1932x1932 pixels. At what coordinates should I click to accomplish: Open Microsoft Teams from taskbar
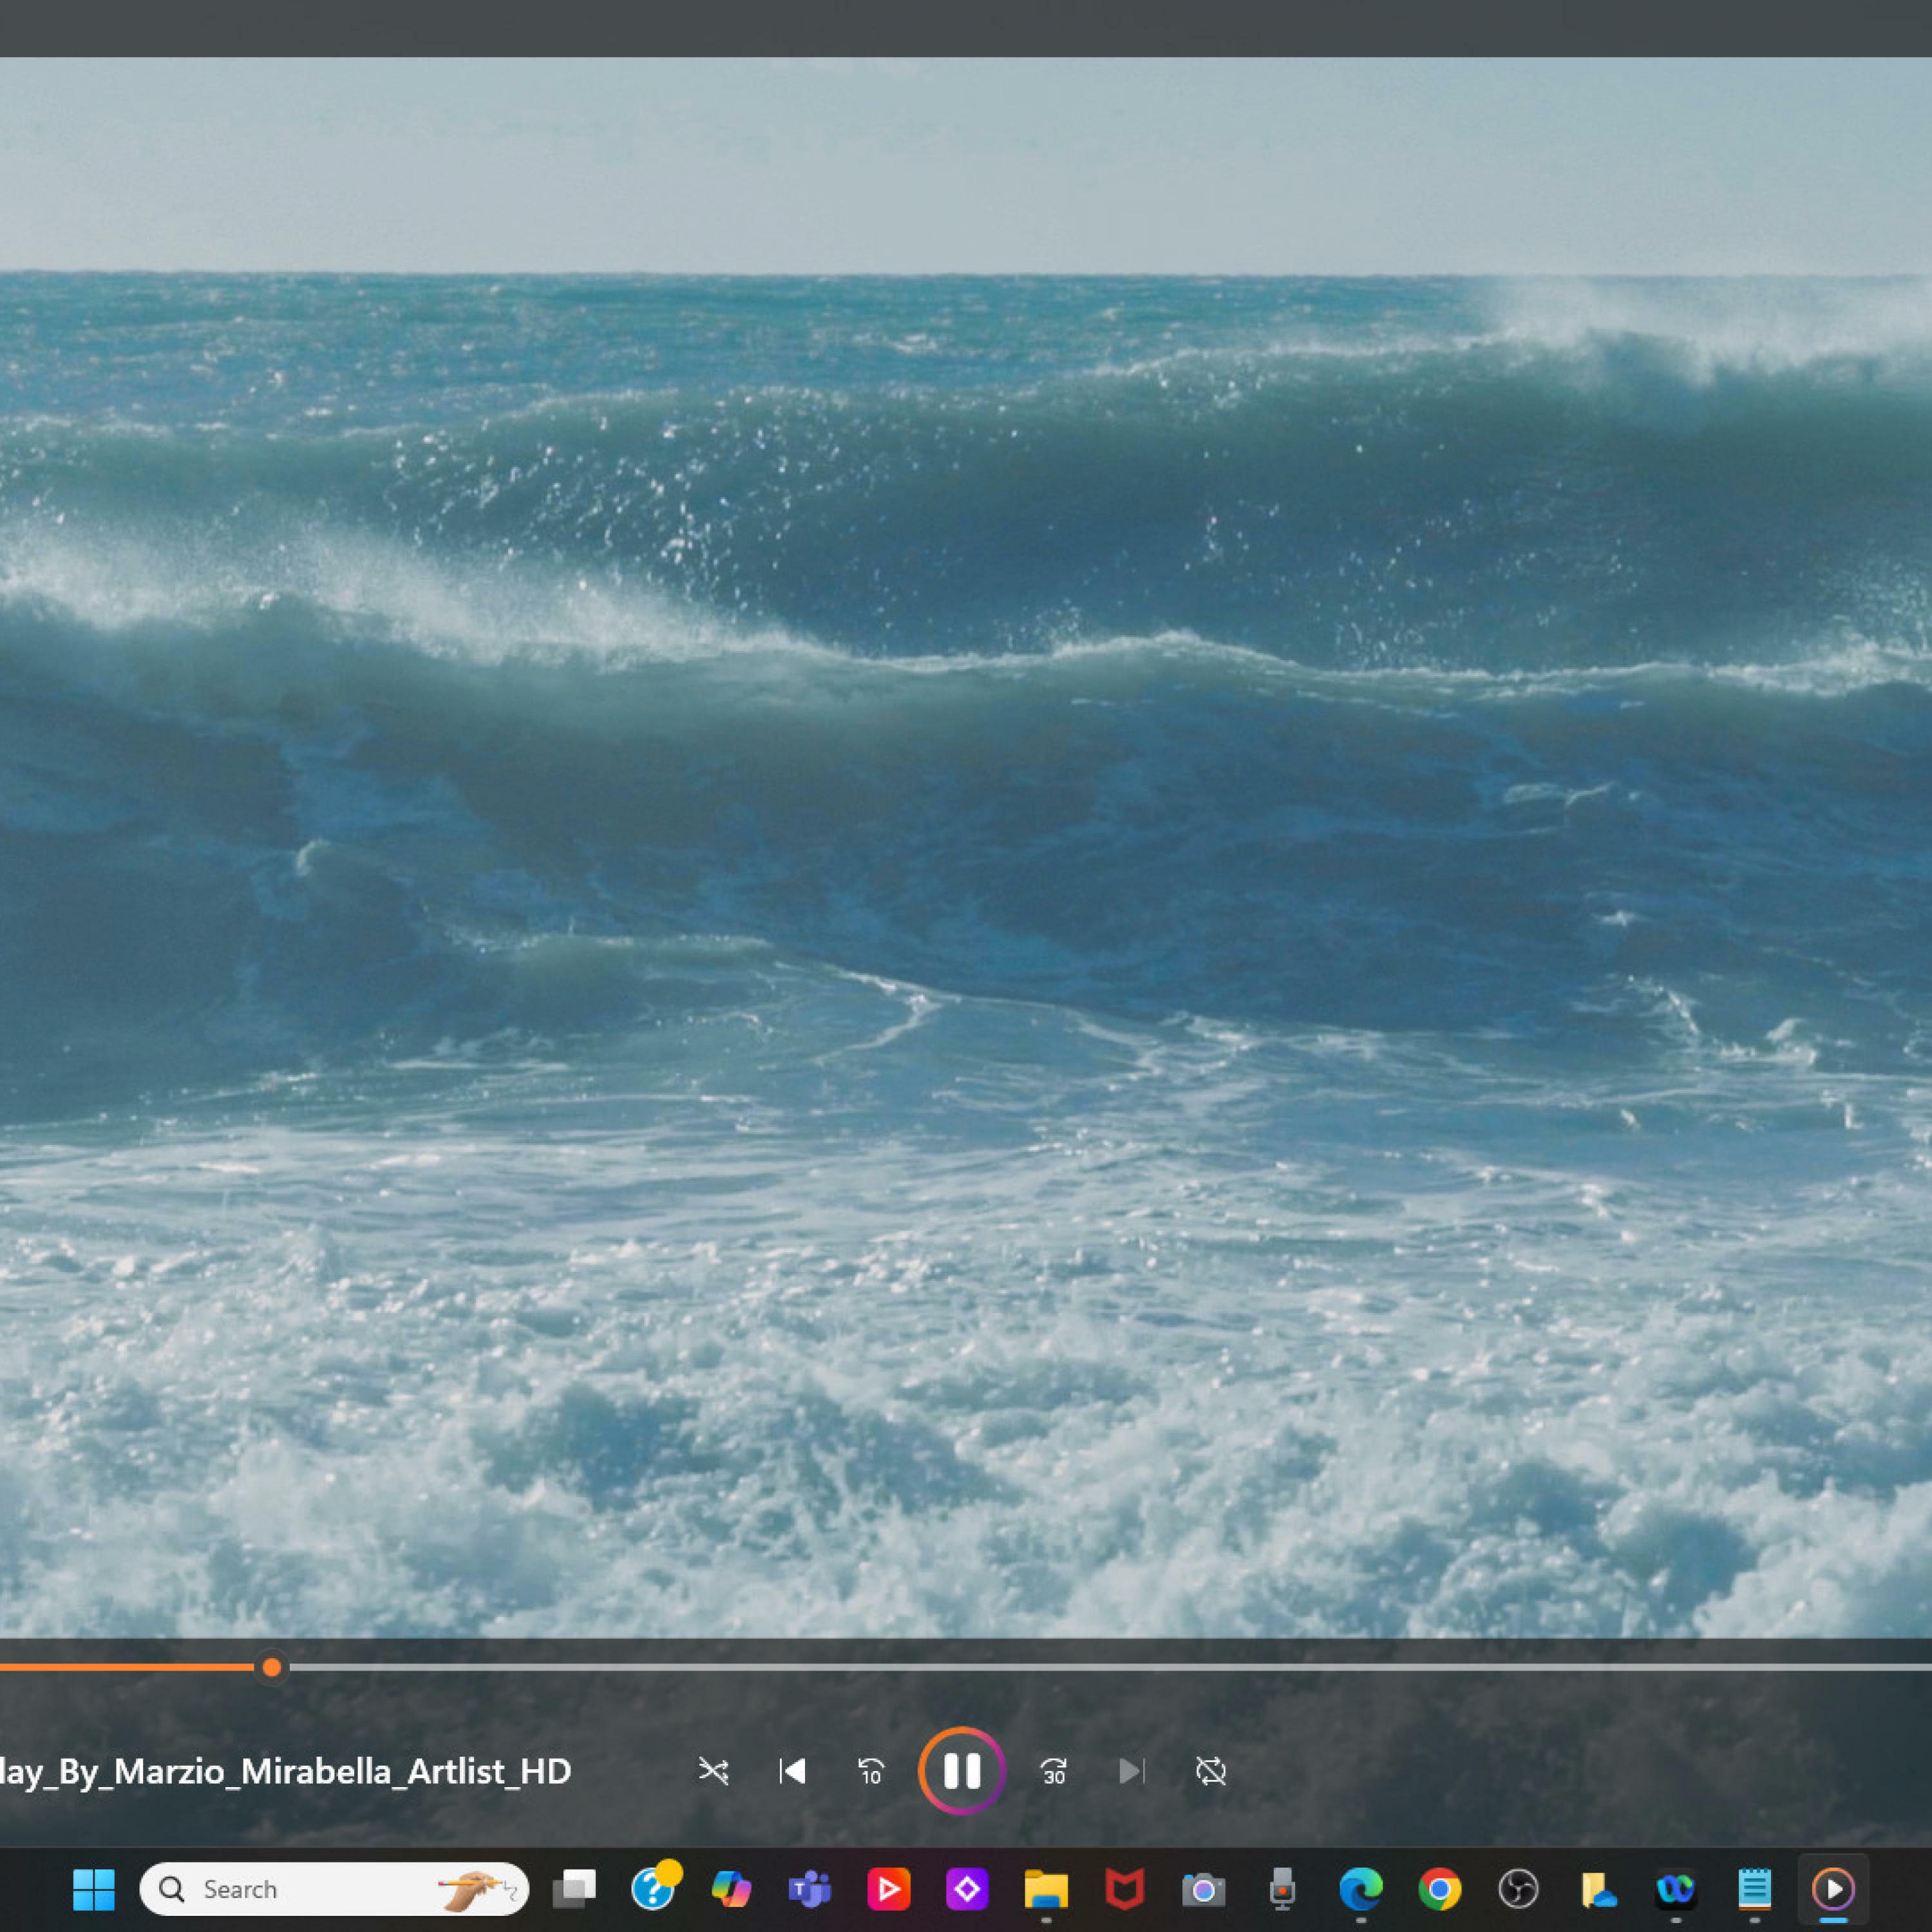[x=809, y=1889]
